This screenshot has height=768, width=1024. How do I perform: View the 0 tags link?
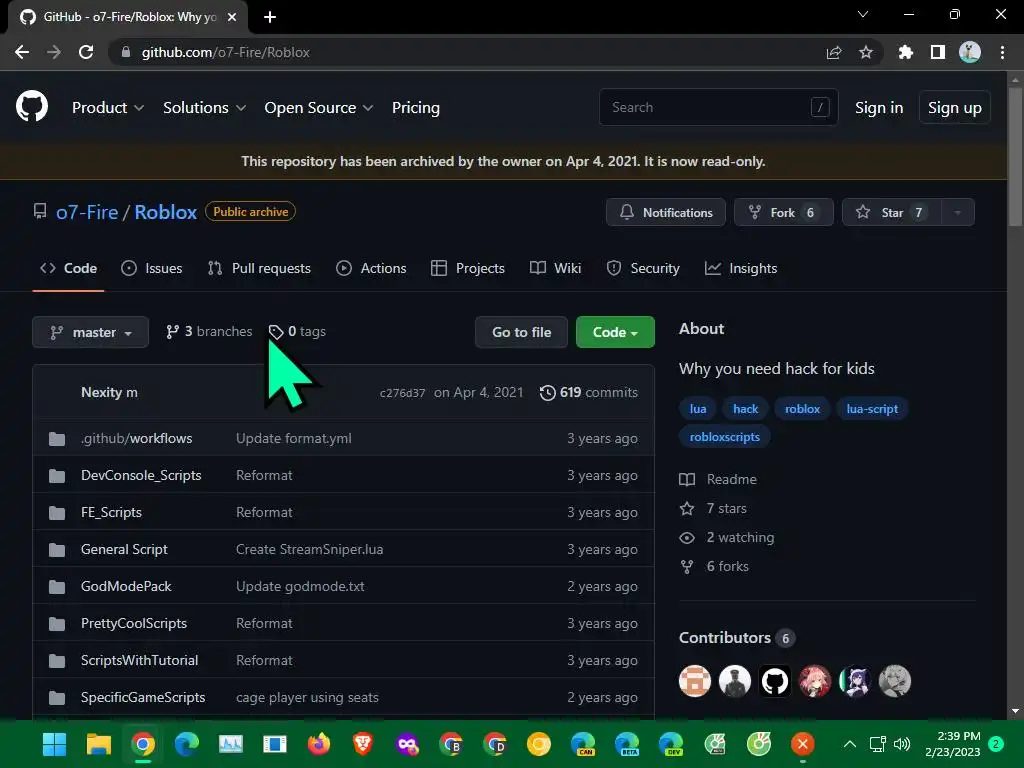[297, 332]
